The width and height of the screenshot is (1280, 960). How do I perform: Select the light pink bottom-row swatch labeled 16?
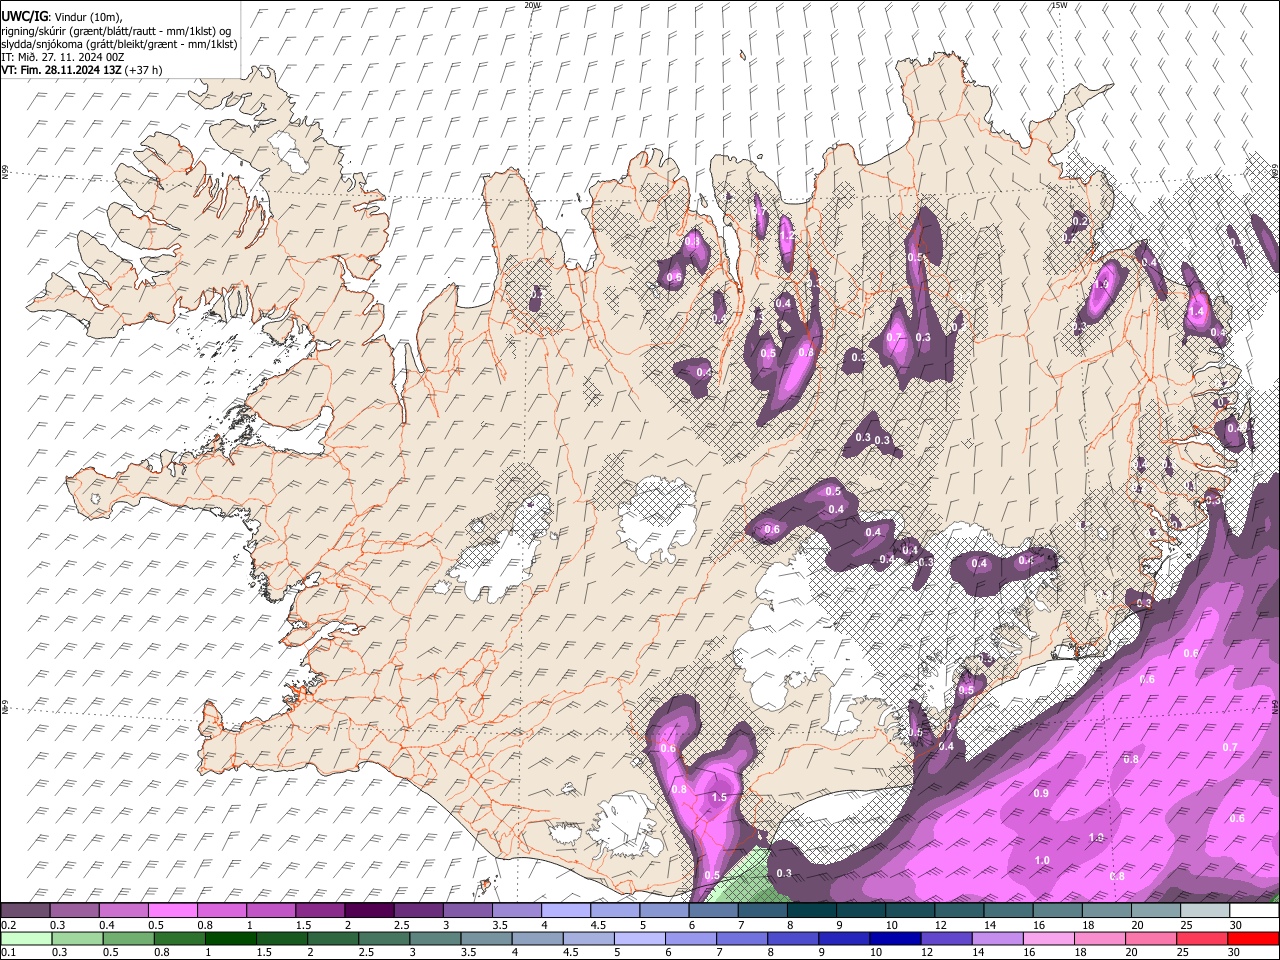click(1048, 939)
